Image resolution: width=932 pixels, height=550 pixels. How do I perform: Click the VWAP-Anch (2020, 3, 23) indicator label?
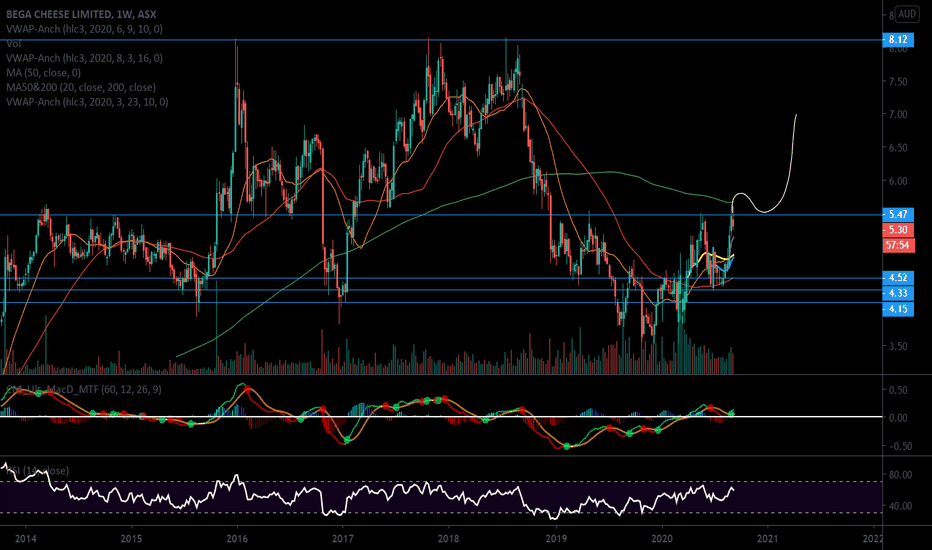click(x=87, y=102)
